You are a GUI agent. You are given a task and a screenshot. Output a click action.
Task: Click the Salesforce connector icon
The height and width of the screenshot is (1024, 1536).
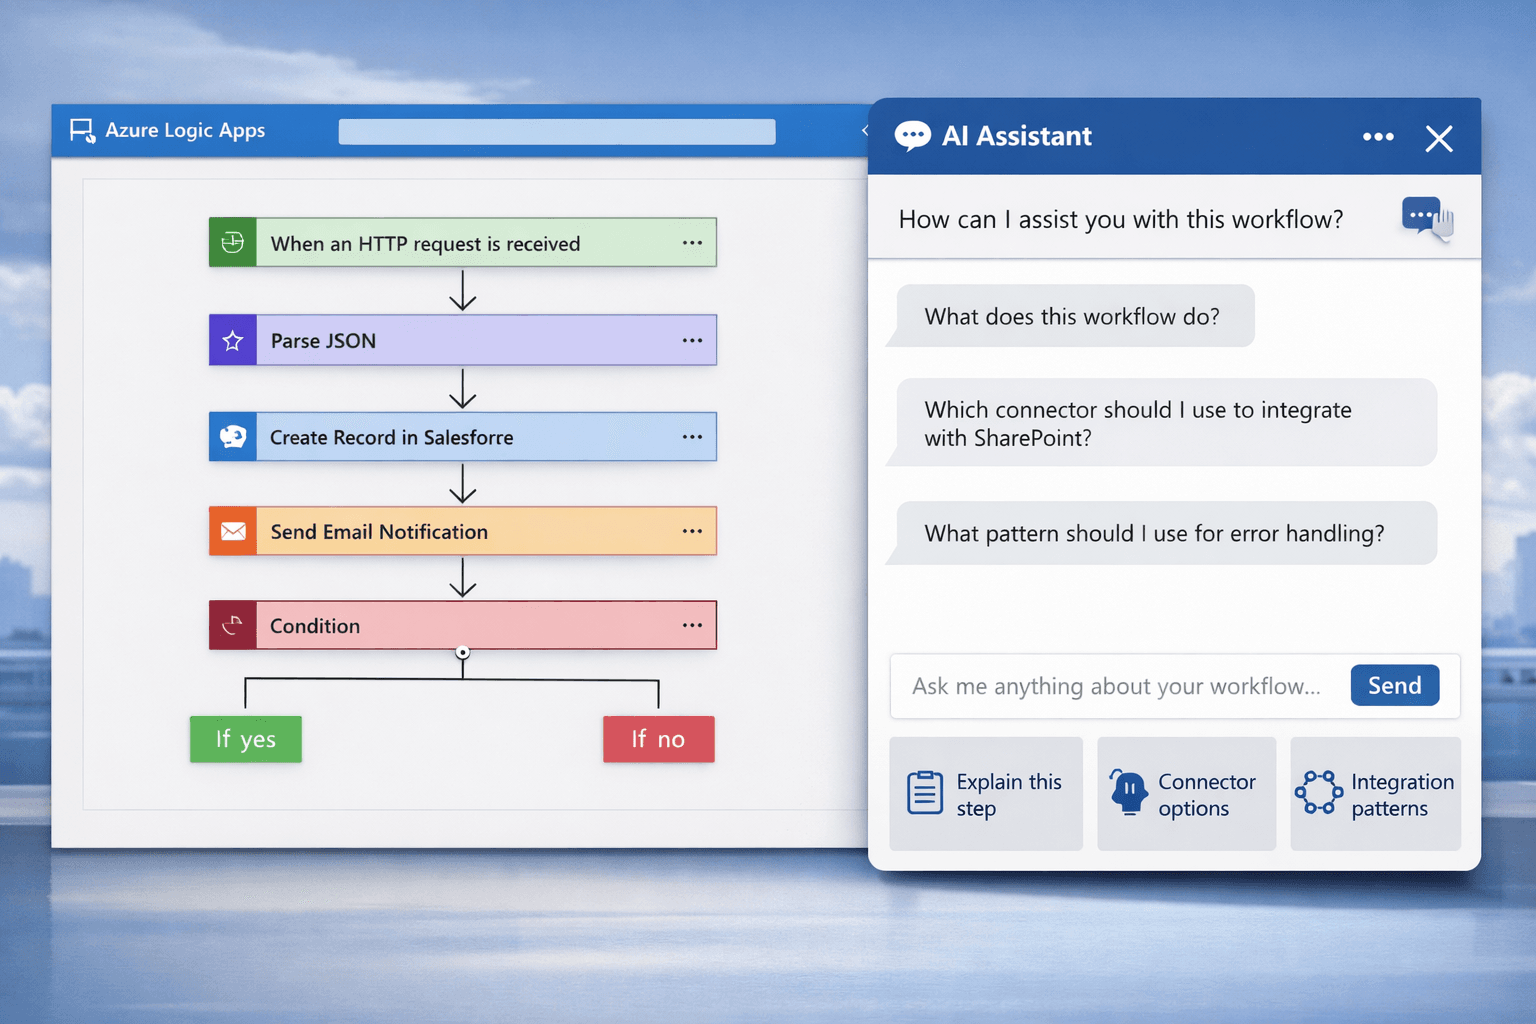[x=232, y=437]
